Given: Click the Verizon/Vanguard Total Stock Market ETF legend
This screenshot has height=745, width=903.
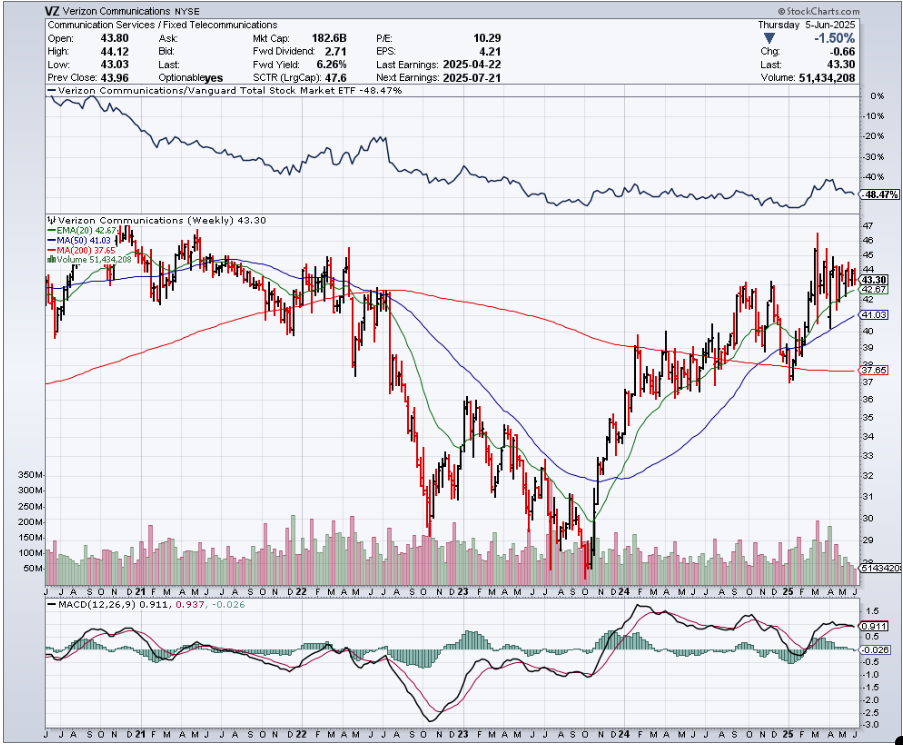Looking at the screenshot, I should point(225,90).
